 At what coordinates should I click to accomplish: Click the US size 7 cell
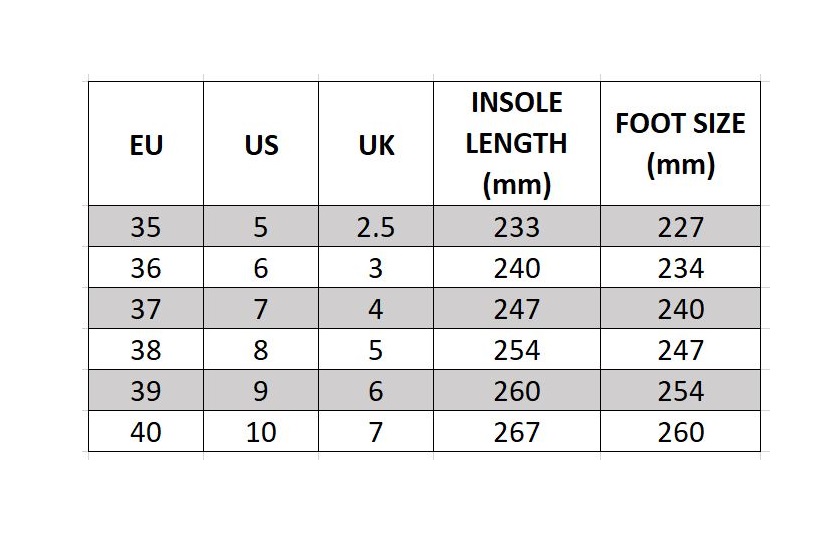261,308
